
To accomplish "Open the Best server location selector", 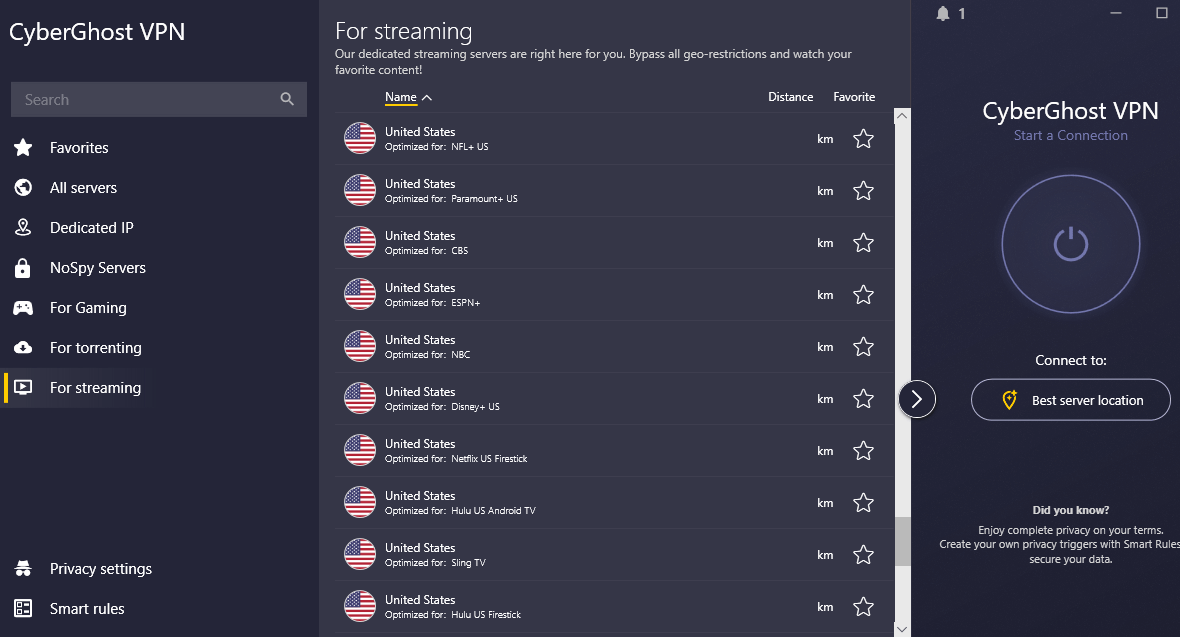I will point(1070,400).
